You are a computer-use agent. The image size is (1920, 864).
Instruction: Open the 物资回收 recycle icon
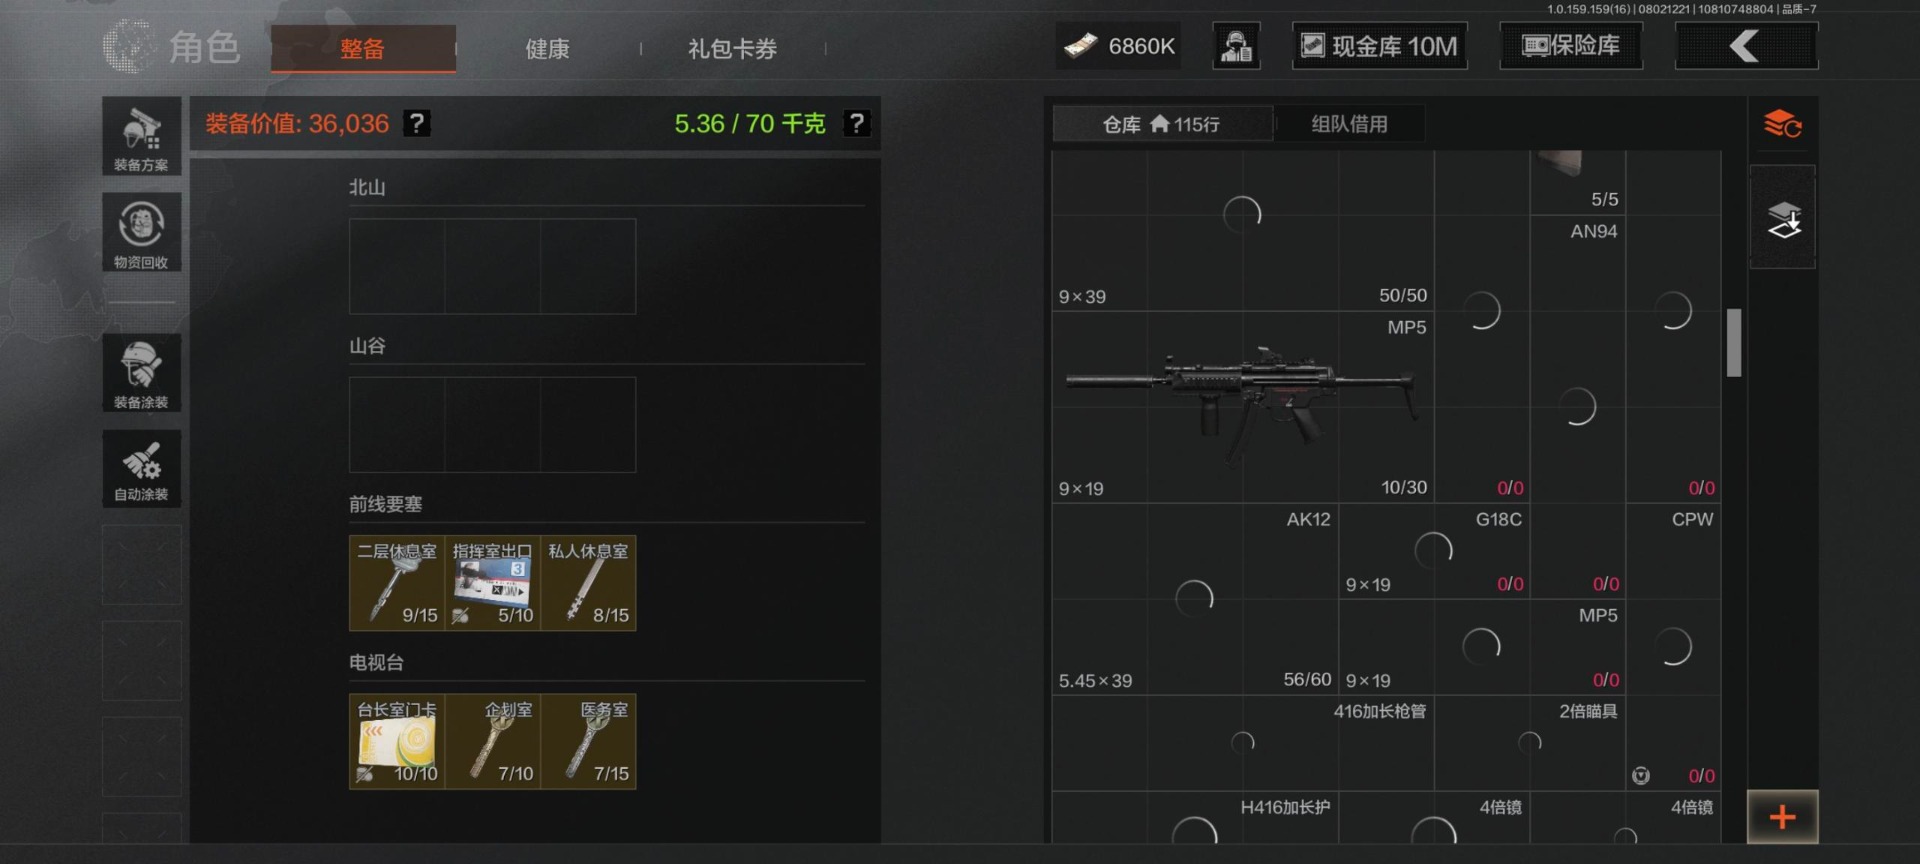point(141,232)
